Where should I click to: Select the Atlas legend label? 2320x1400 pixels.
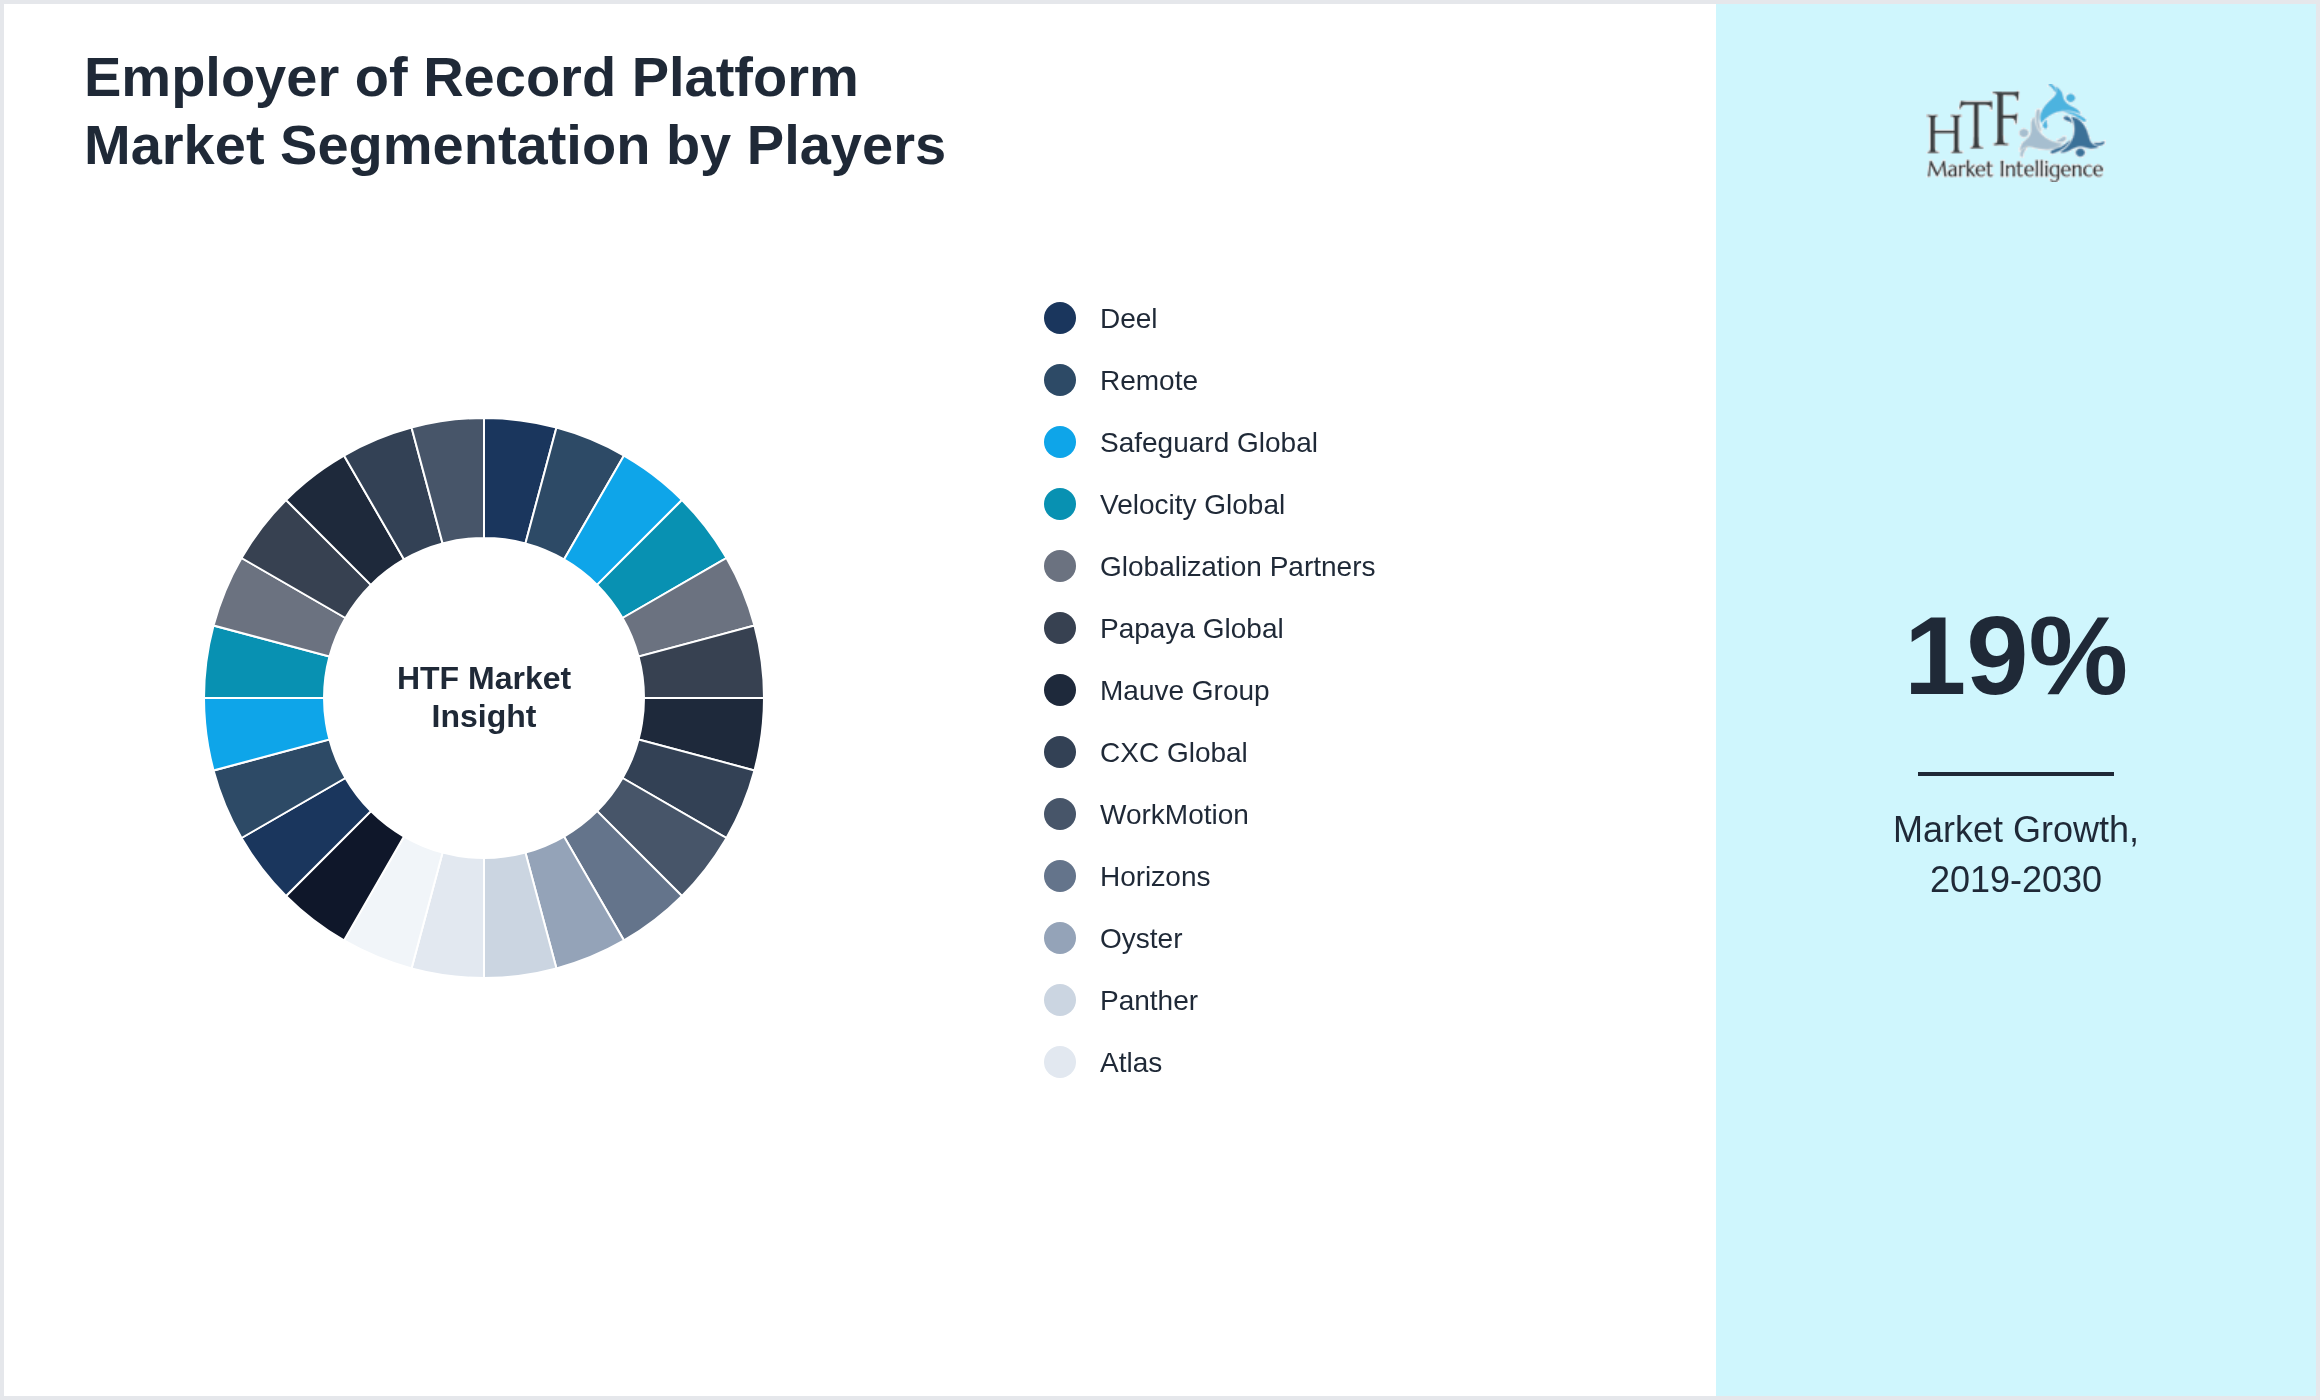(x=1131, y=1062)
